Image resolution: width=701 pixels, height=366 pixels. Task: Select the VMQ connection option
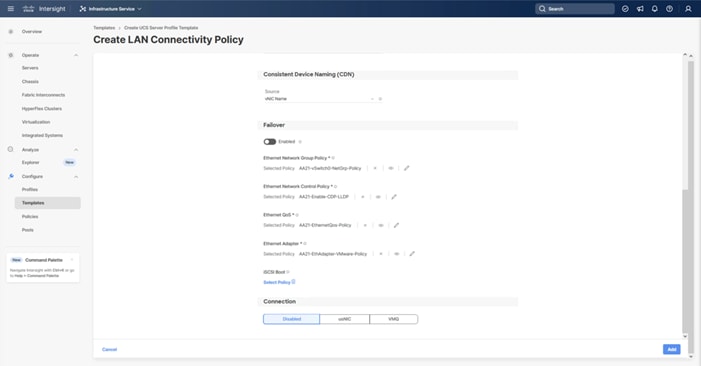[x=394, y=319]
